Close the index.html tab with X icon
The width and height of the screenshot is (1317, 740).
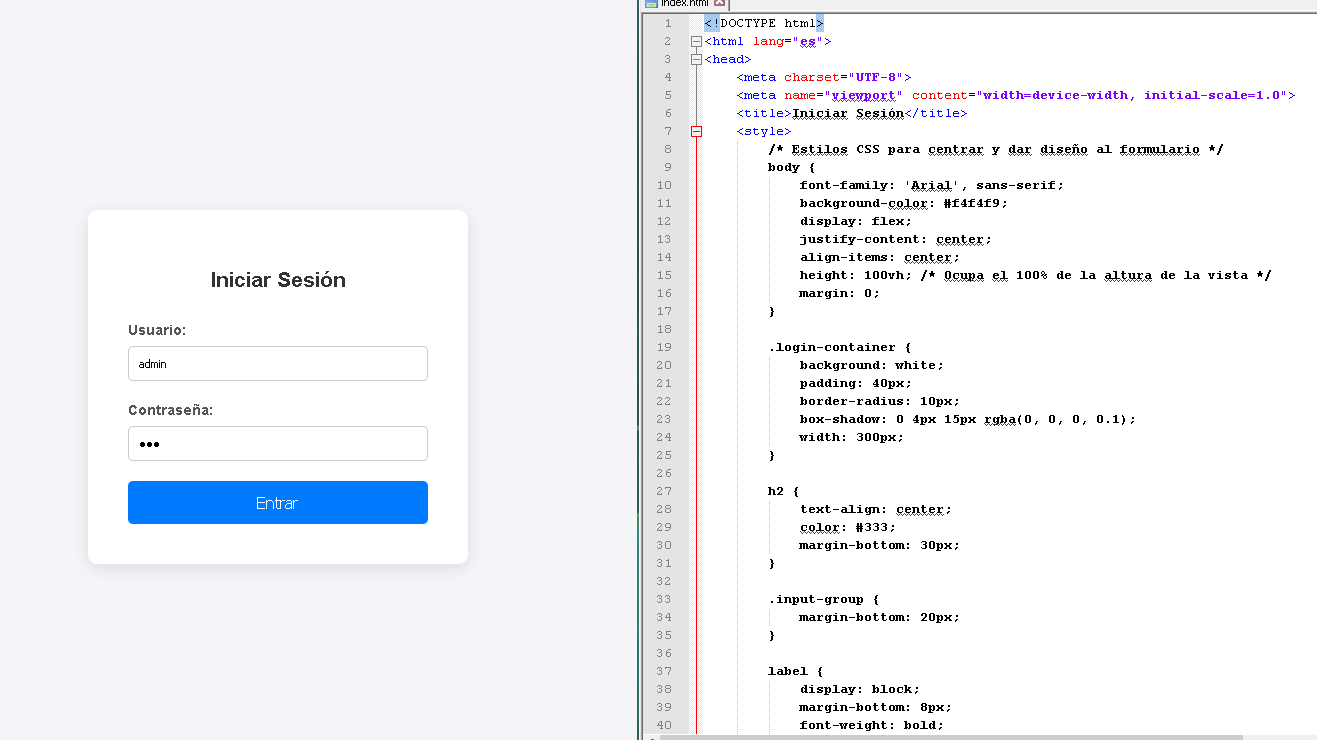[719, 3]
